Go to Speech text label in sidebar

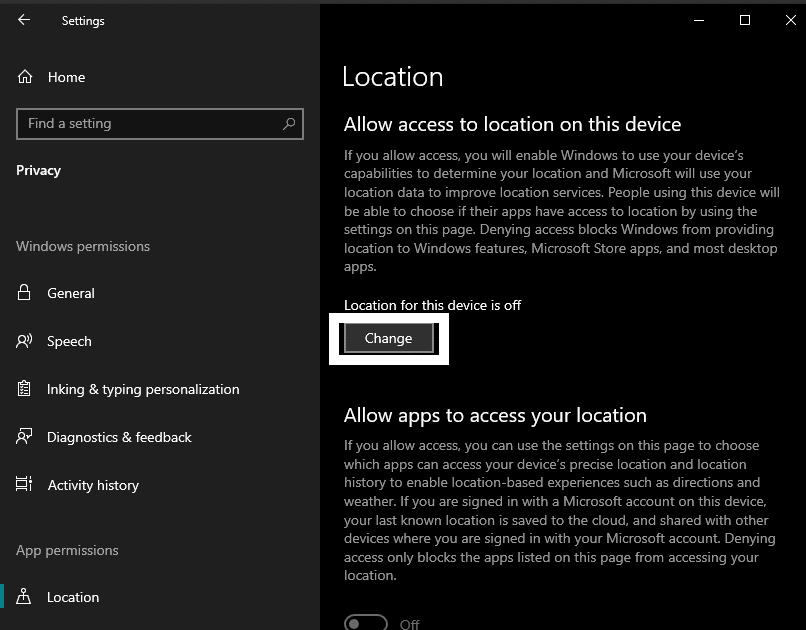[69, 341]
